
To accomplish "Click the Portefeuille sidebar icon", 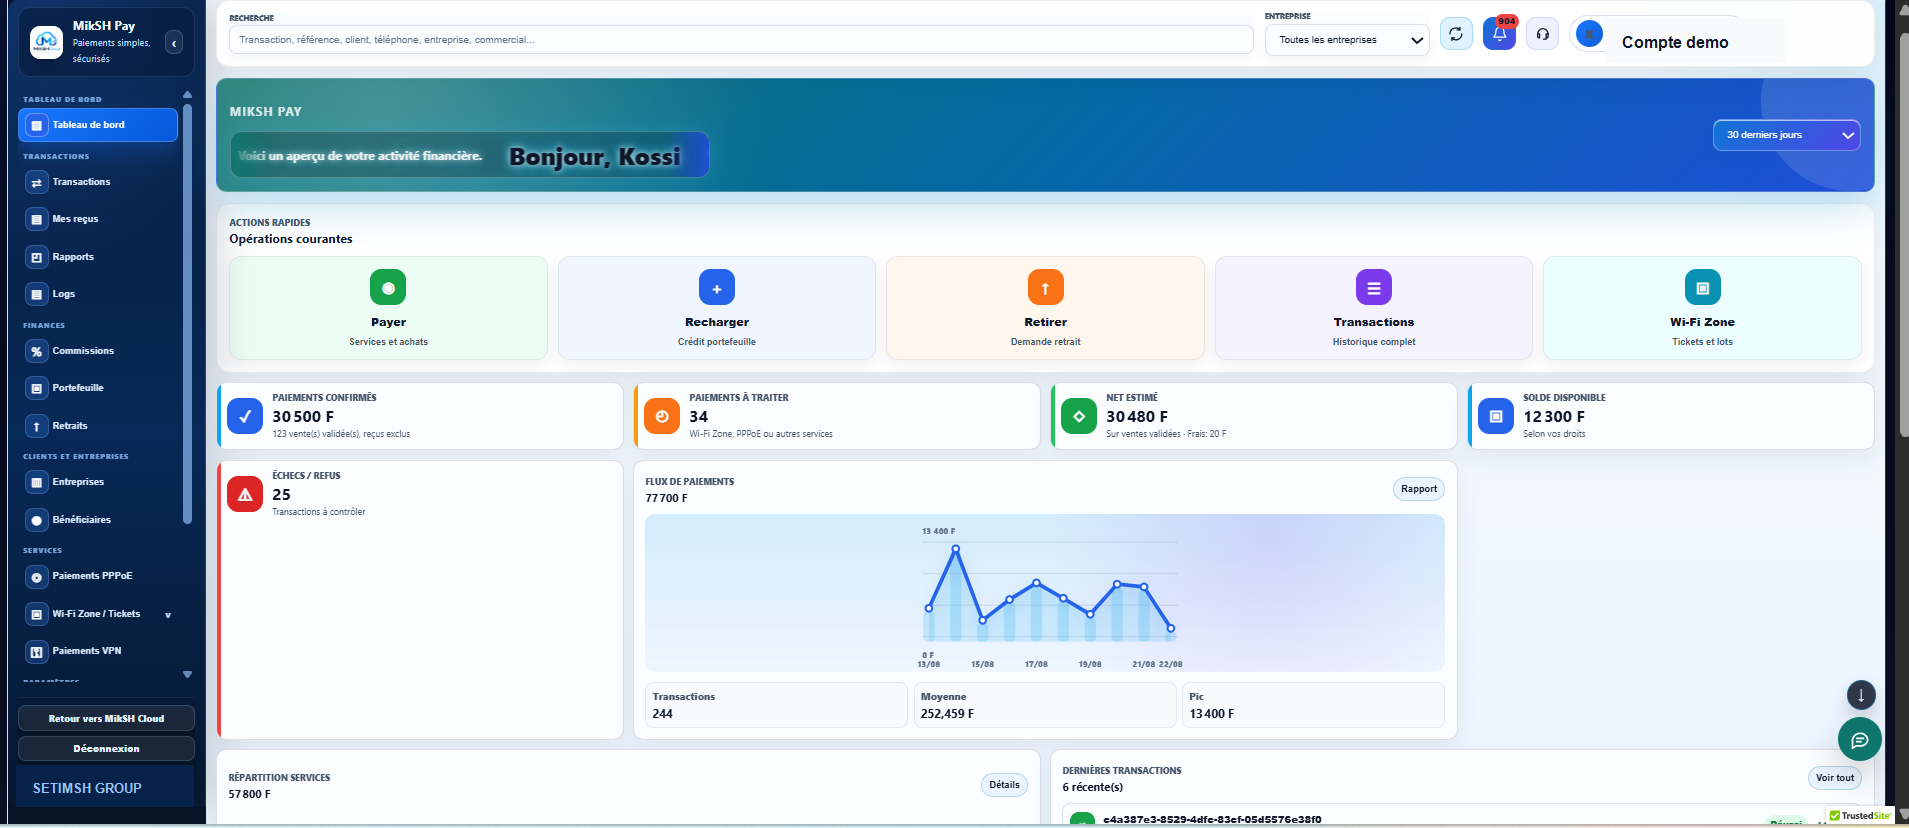I will pos(37,388).
